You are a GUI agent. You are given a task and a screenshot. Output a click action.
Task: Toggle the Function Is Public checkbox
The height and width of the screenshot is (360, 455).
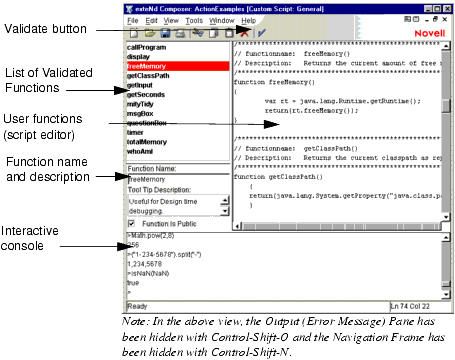[x=131, y=223]
